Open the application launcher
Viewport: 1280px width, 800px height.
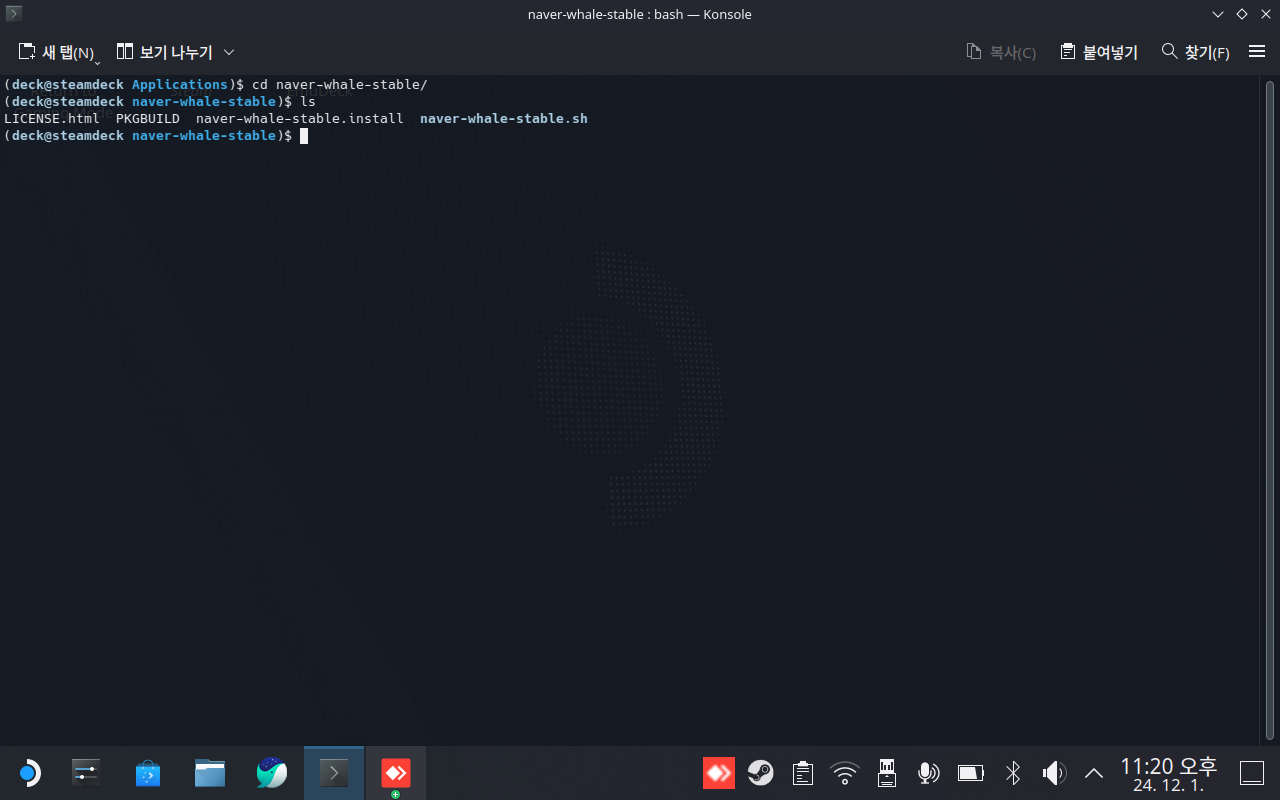tap(28, 773)
